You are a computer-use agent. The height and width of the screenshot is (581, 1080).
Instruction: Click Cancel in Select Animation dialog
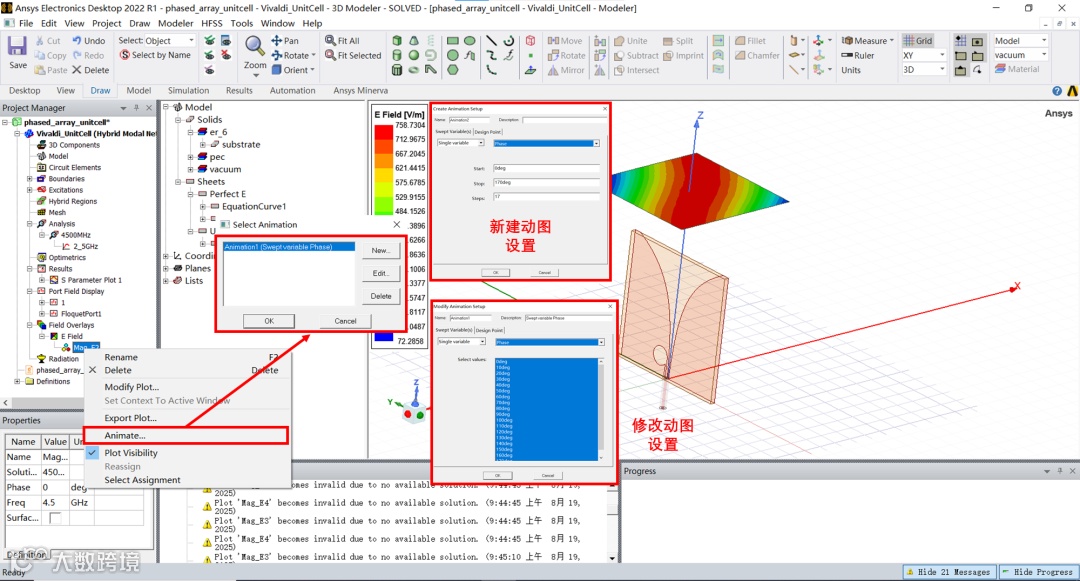pos(345,321)
